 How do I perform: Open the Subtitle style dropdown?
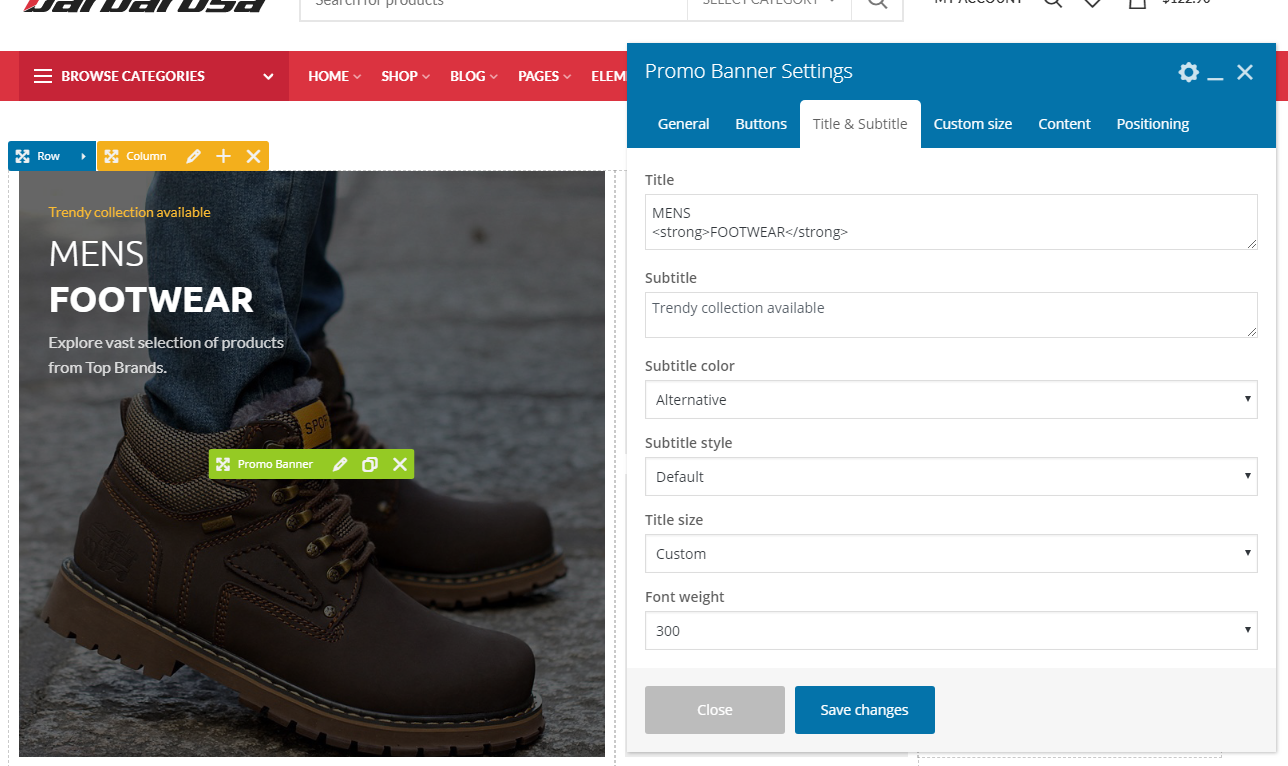coord(951,476)
